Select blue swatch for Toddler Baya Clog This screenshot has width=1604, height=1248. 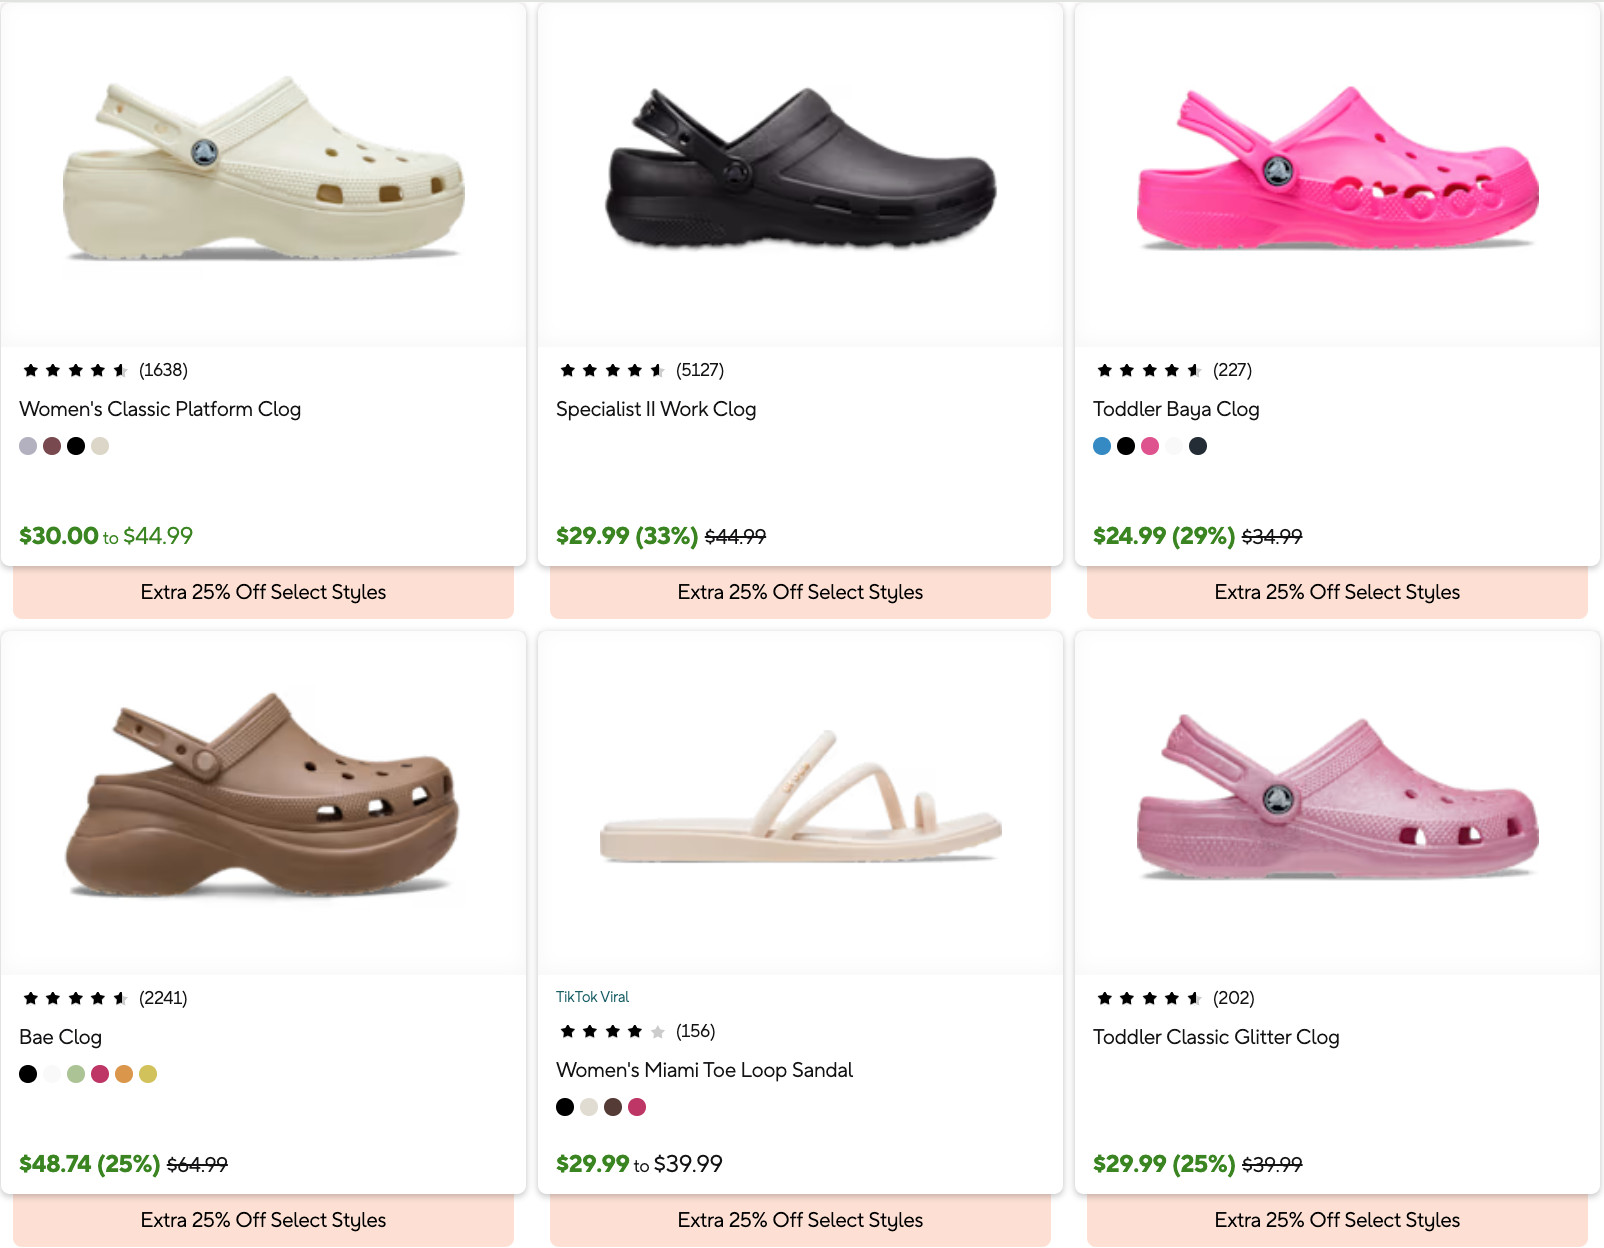click(1102, 446)
